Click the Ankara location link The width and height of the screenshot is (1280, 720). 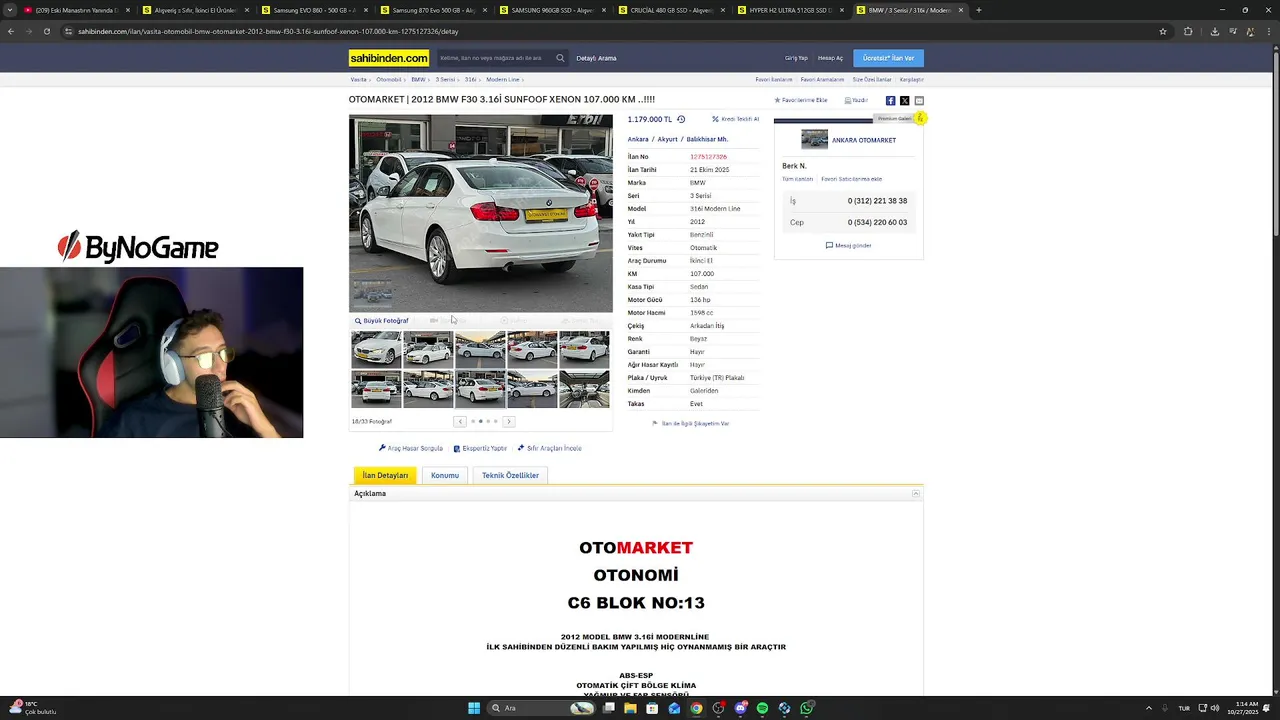coord(638,139)
